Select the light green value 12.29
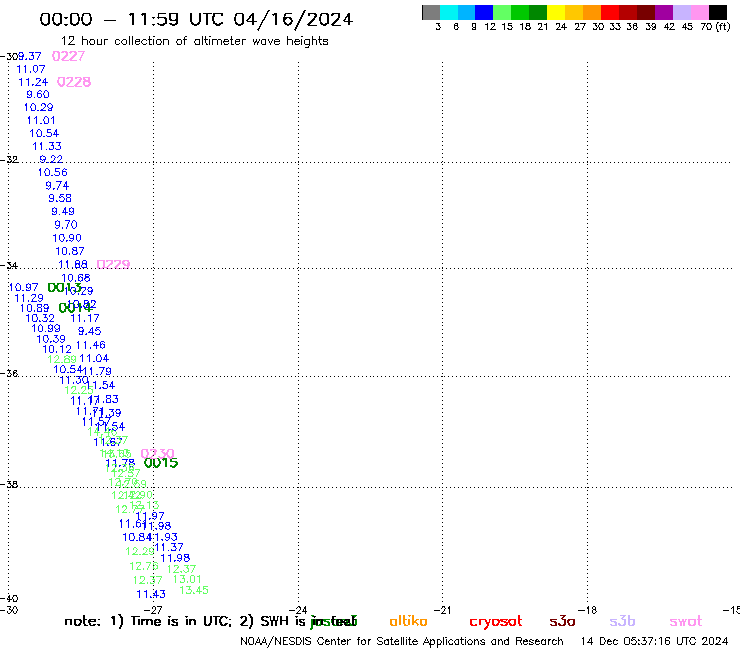740x650 pixels. tap(140, 551)
